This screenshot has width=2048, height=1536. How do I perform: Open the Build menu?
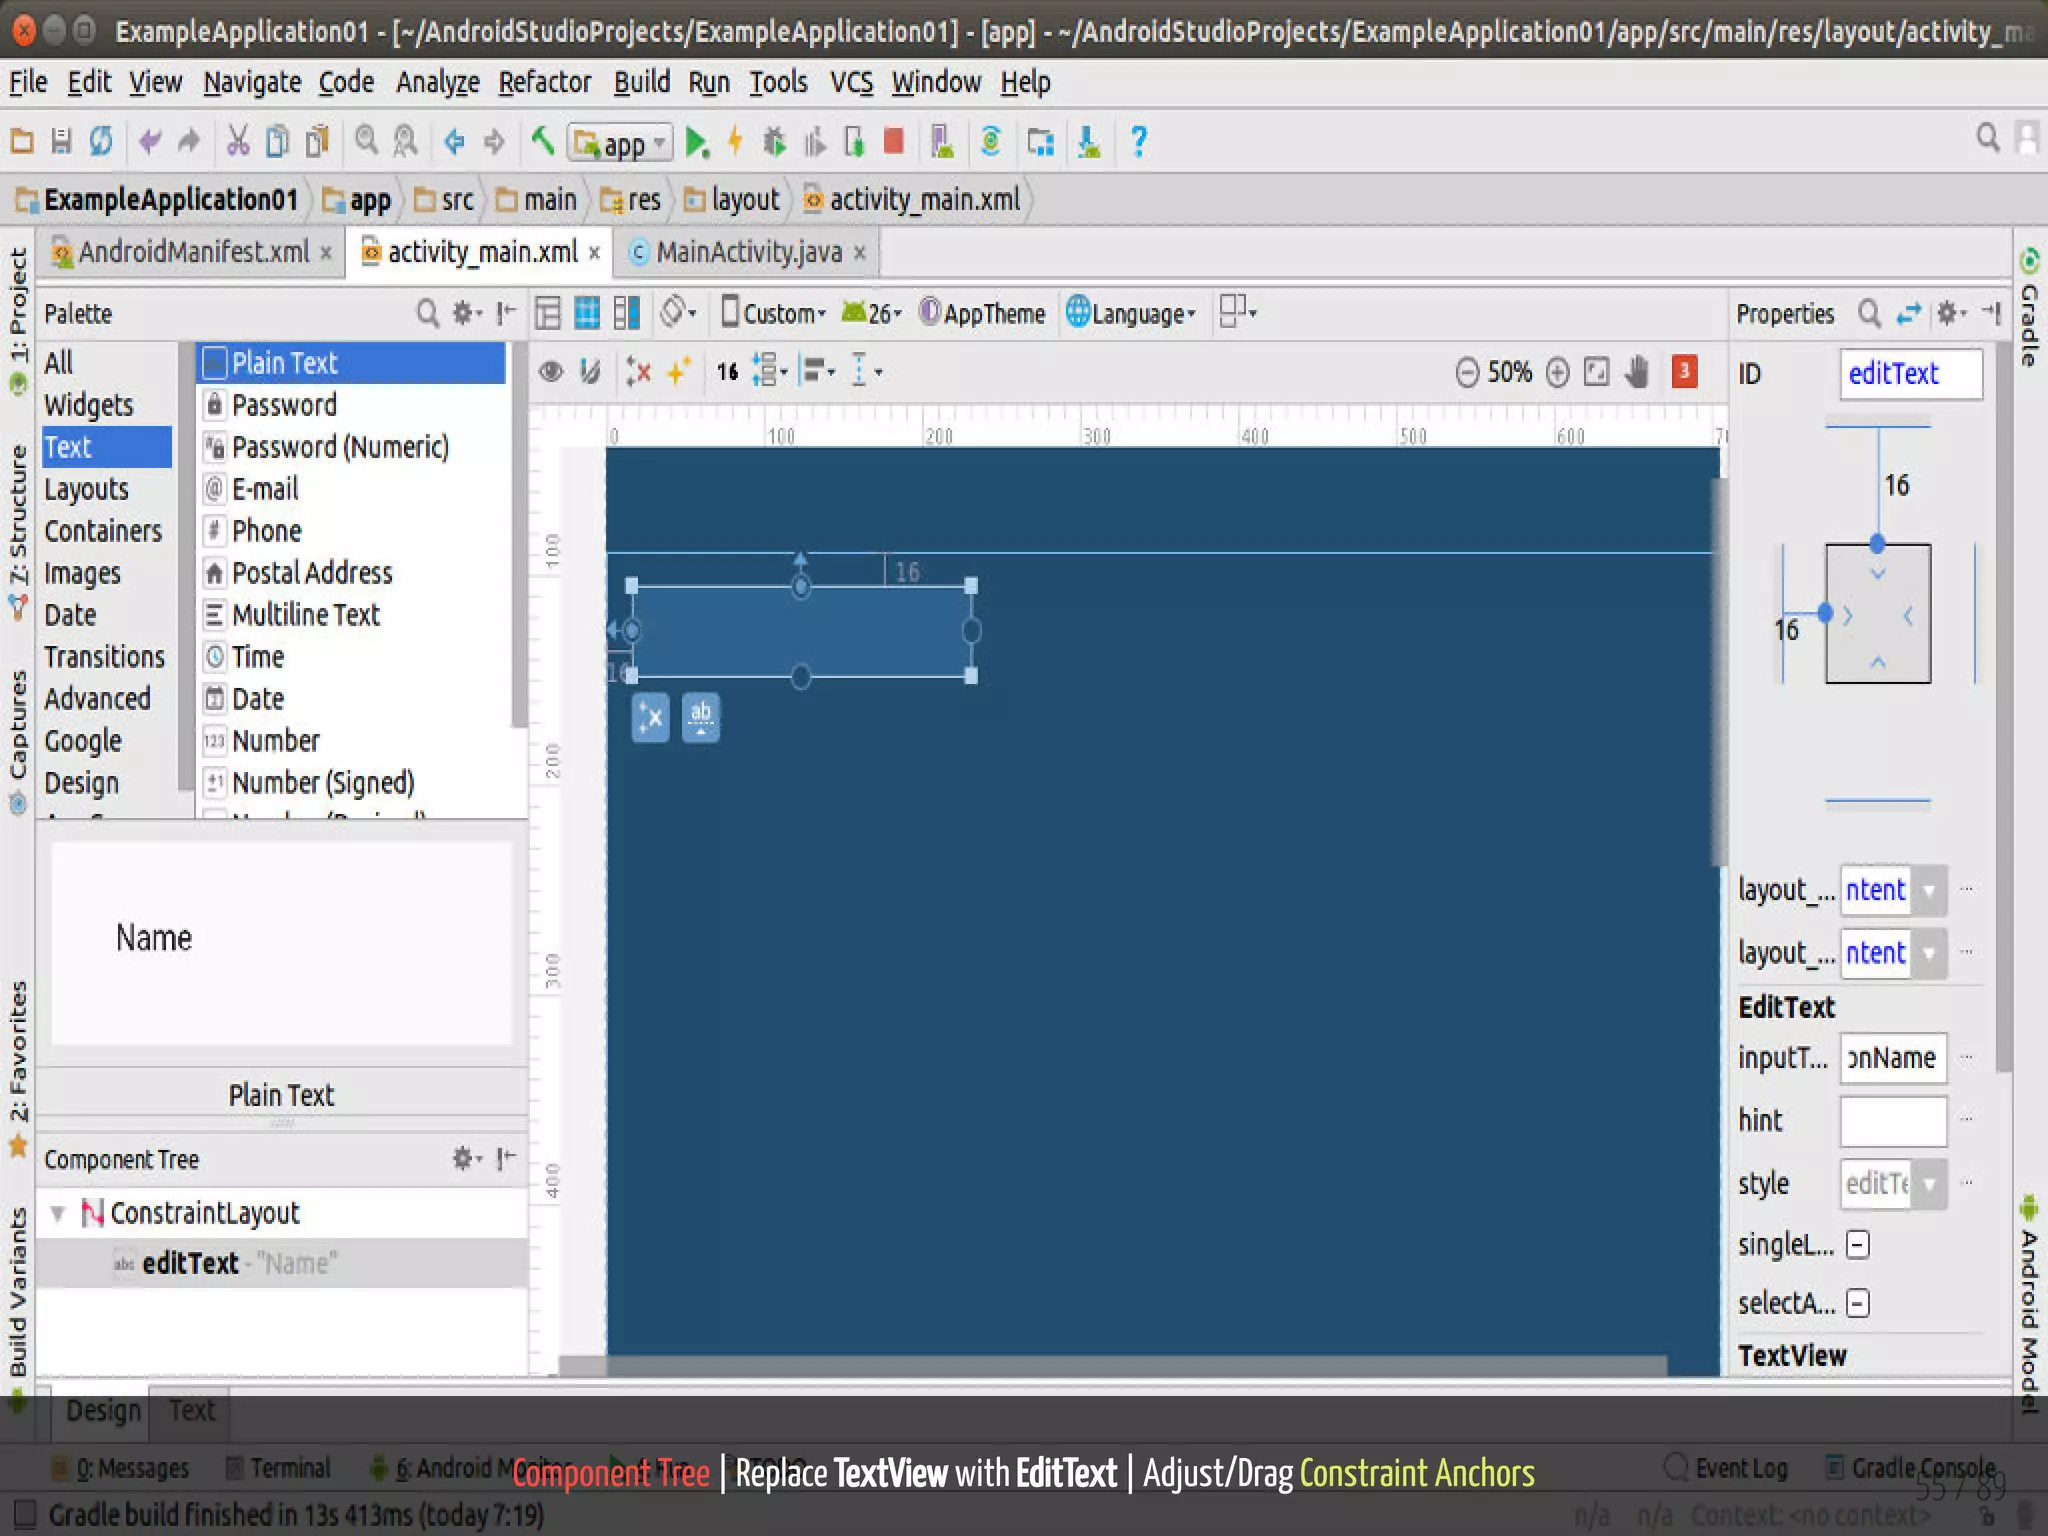click(x=642, y=83)
